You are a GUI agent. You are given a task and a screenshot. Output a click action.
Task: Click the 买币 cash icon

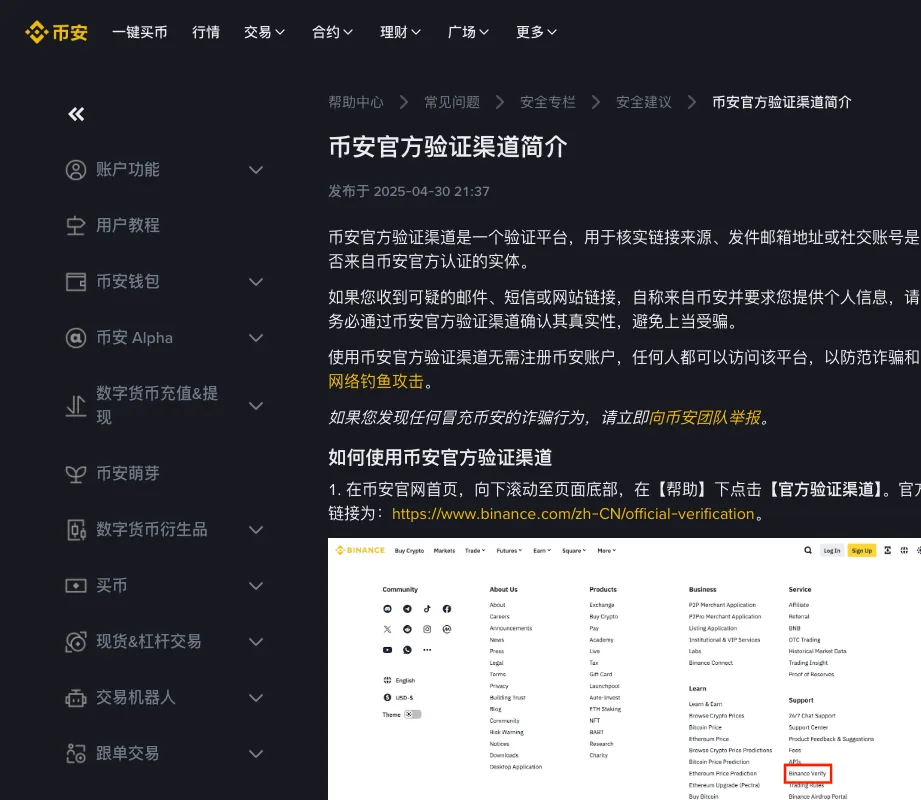76,586
